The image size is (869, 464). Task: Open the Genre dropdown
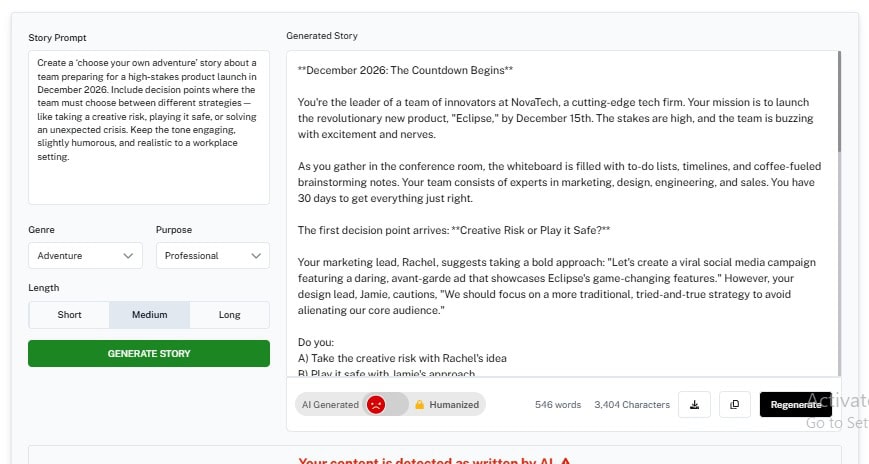click(85, 256)
